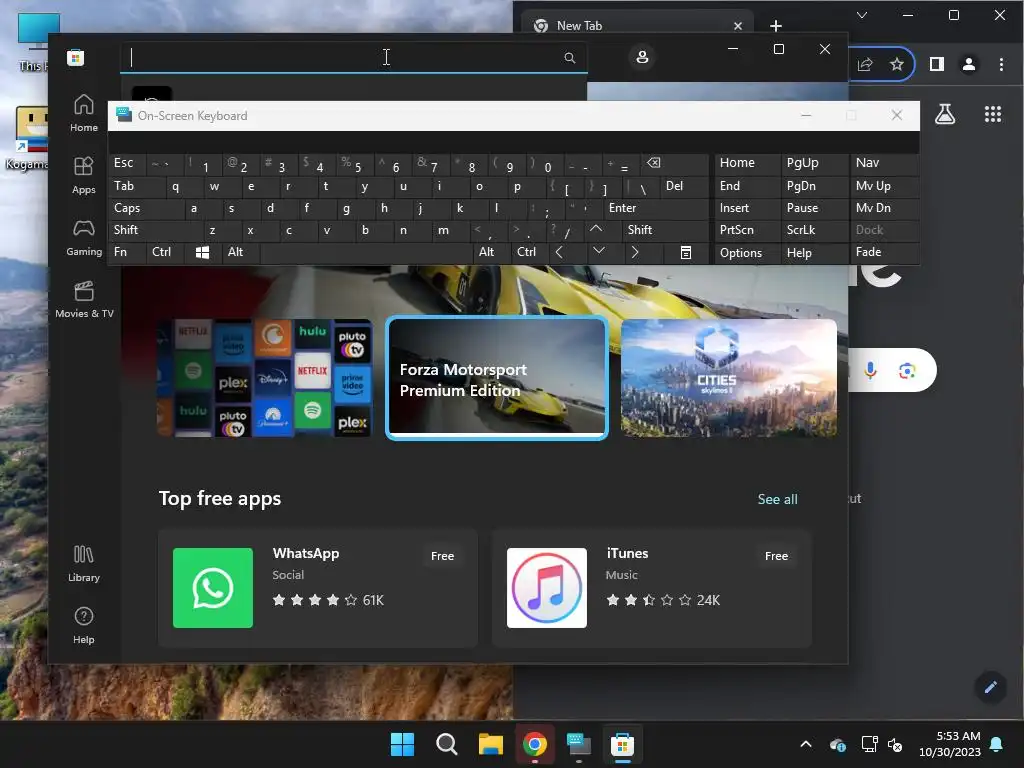1024x768 pixels.
Task: Click Options key on On-Screen Keyboard
Action: click(747, 253)
